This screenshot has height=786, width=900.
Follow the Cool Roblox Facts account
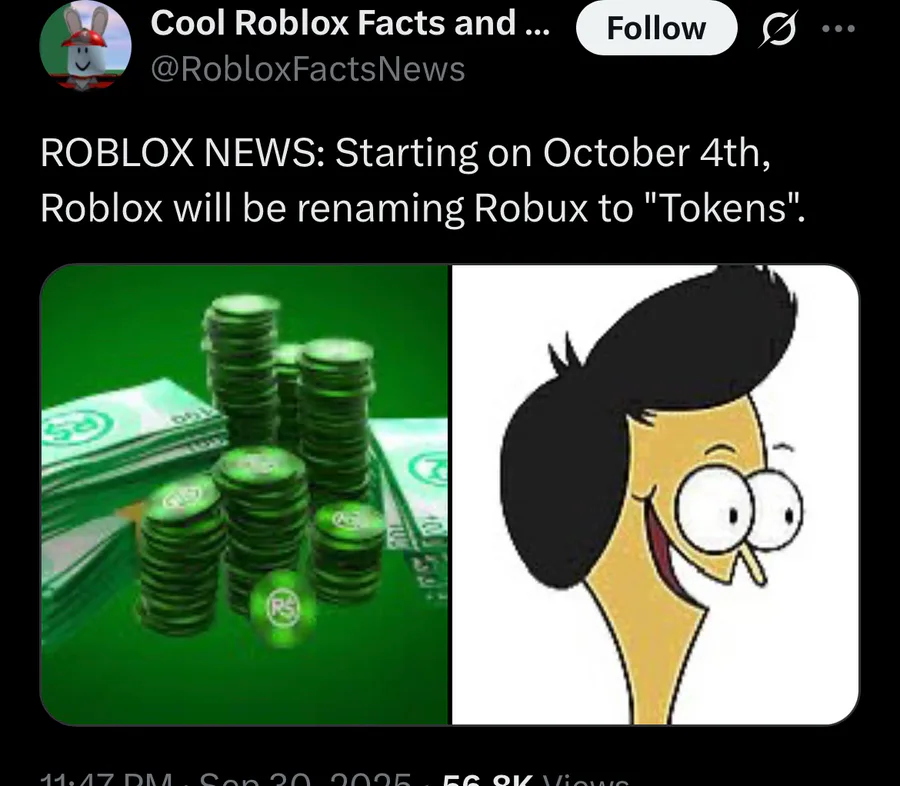click(656, 28)
